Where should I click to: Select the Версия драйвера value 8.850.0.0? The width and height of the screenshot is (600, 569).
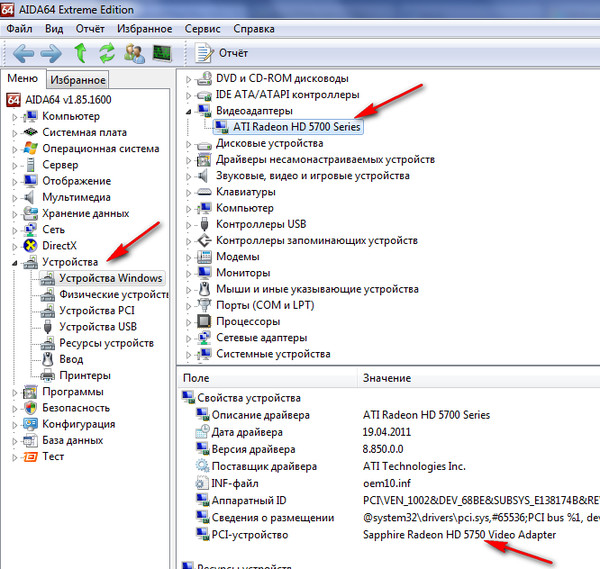click(383, 449)
